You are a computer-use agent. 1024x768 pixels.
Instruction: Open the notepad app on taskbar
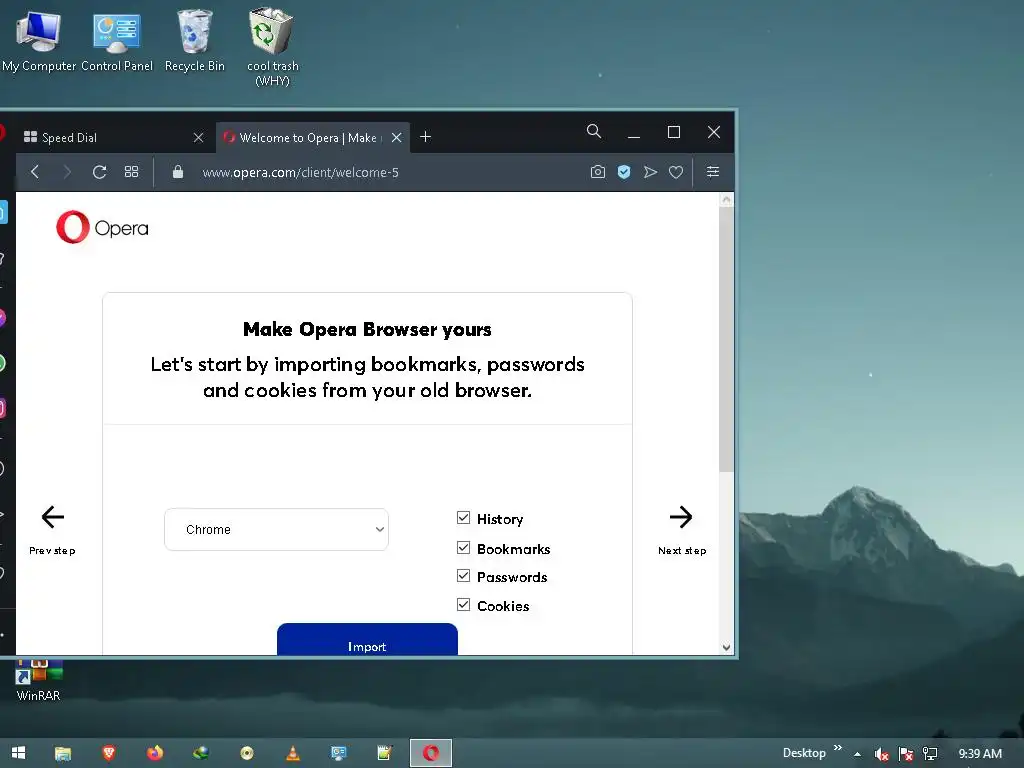385,753
